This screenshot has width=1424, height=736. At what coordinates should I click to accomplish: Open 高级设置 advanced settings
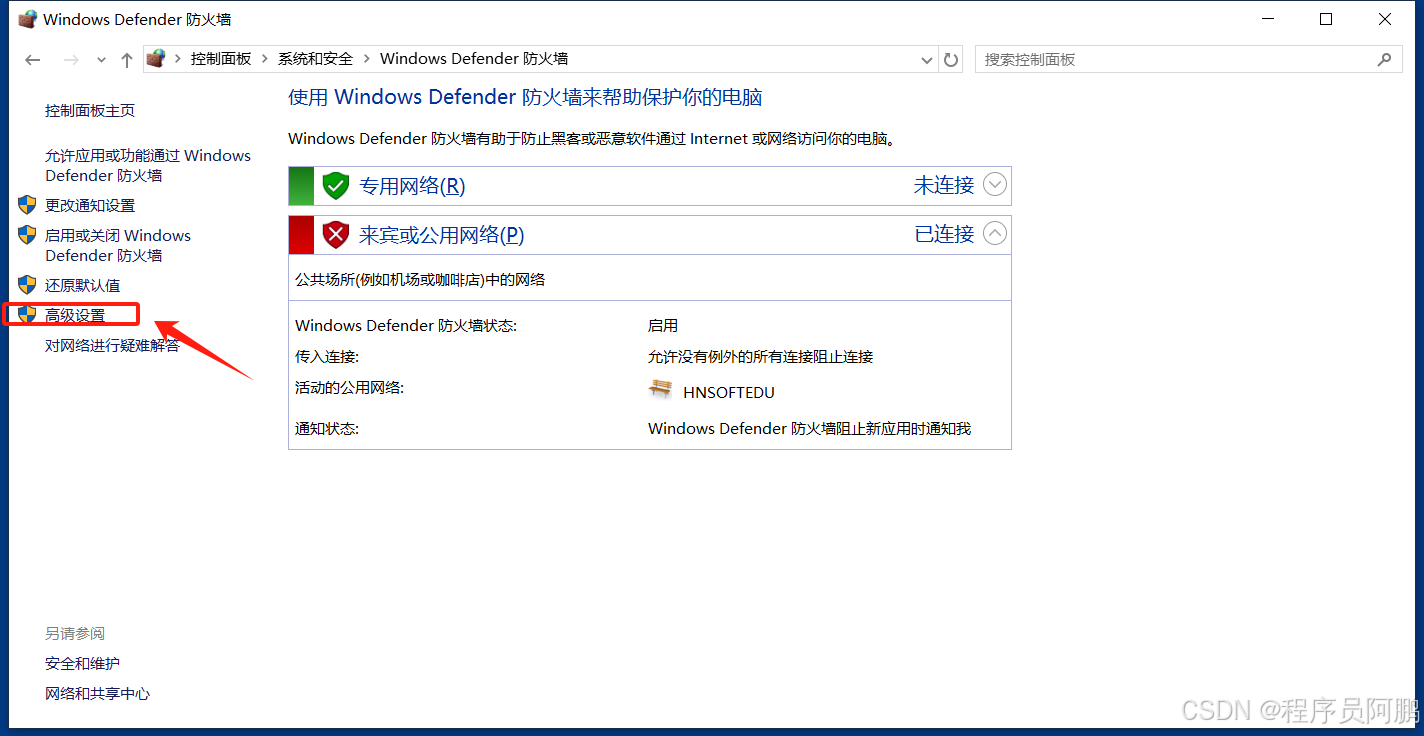75,316
